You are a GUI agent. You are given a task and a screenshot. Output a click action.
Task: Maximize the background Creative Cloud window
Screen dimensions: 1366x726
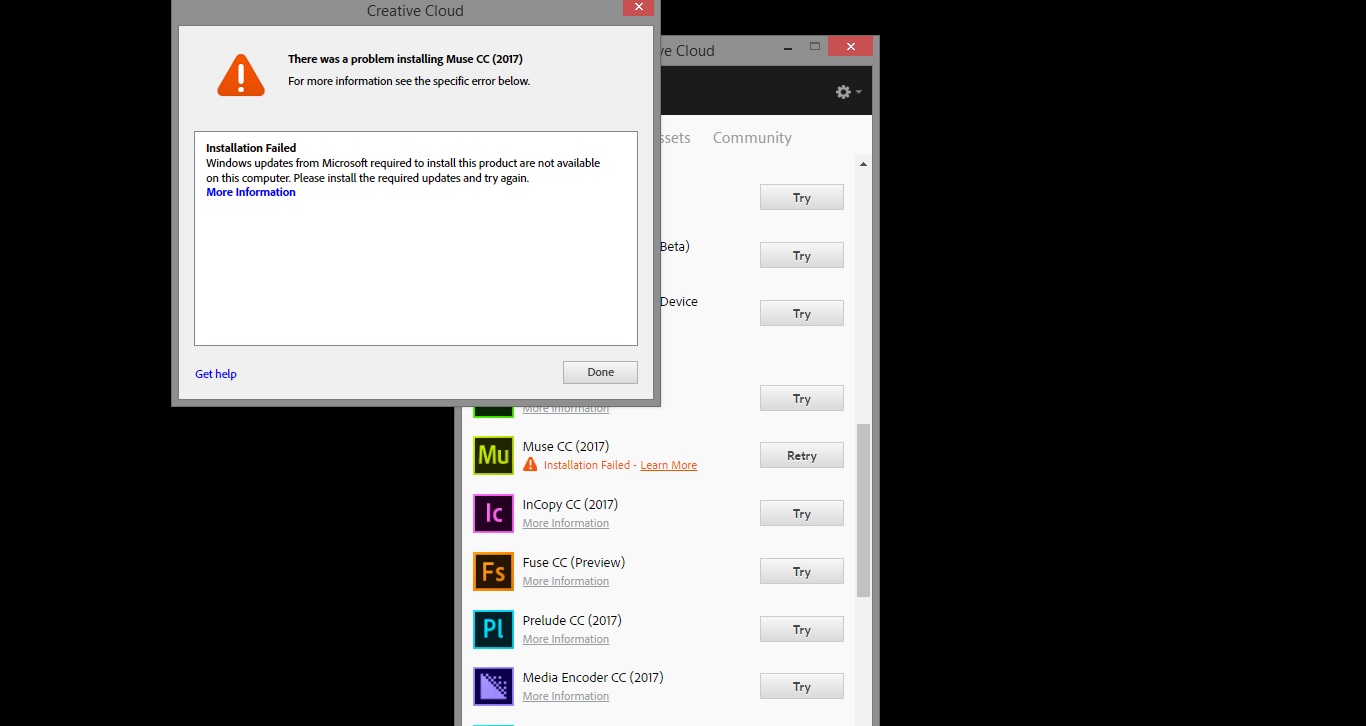(815, 47)
